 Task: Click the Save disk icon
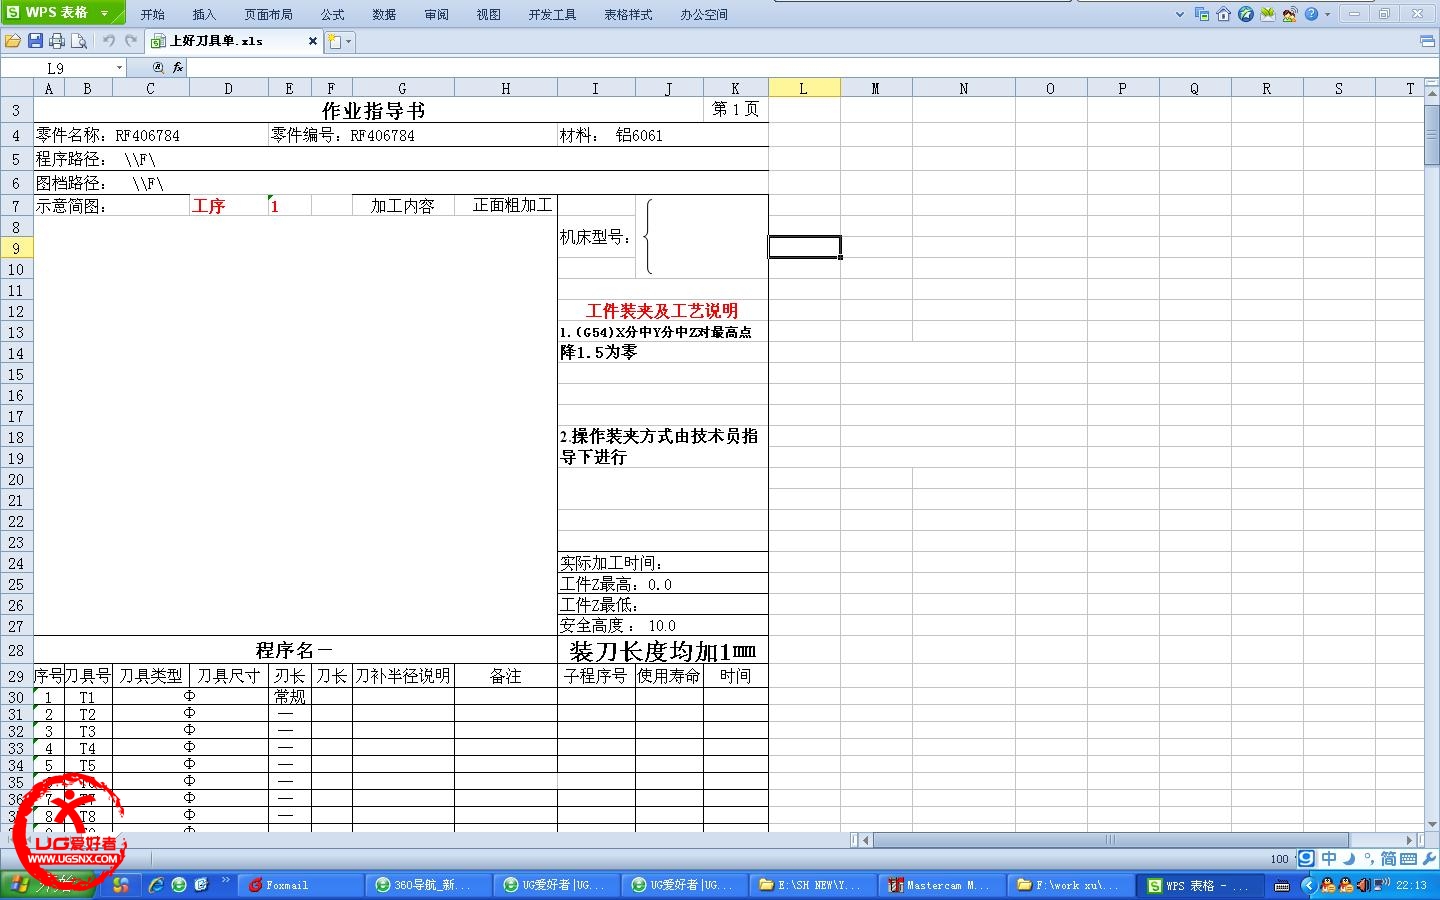point(35,41)
